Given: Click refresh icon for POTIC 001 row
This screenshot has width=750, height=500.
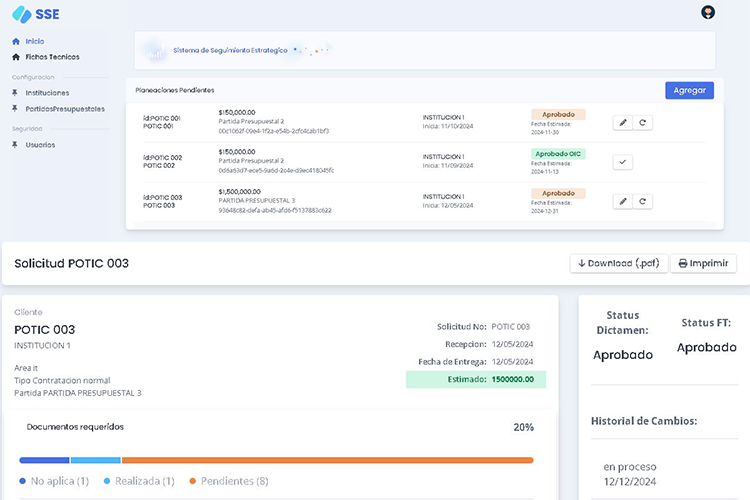Looking at the screenshot, I should tap(643, 122).
